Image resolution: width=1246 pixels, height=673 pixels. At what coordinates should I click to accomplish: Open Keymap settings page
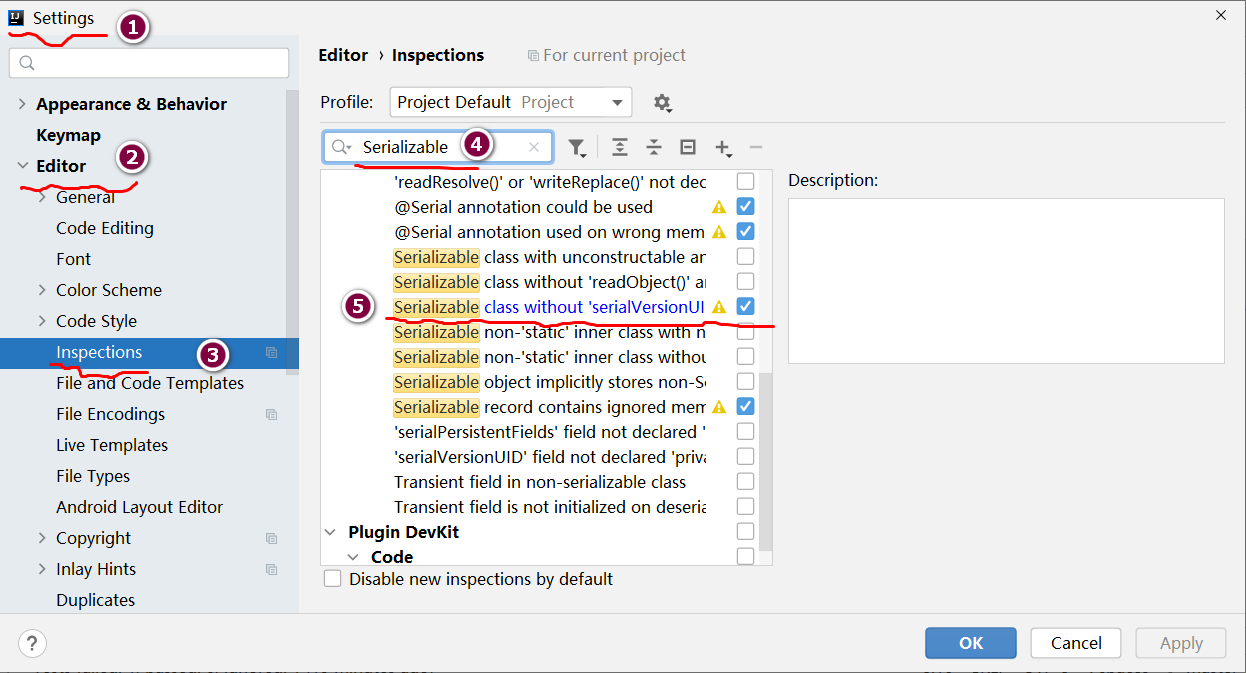tap(68, 135)
